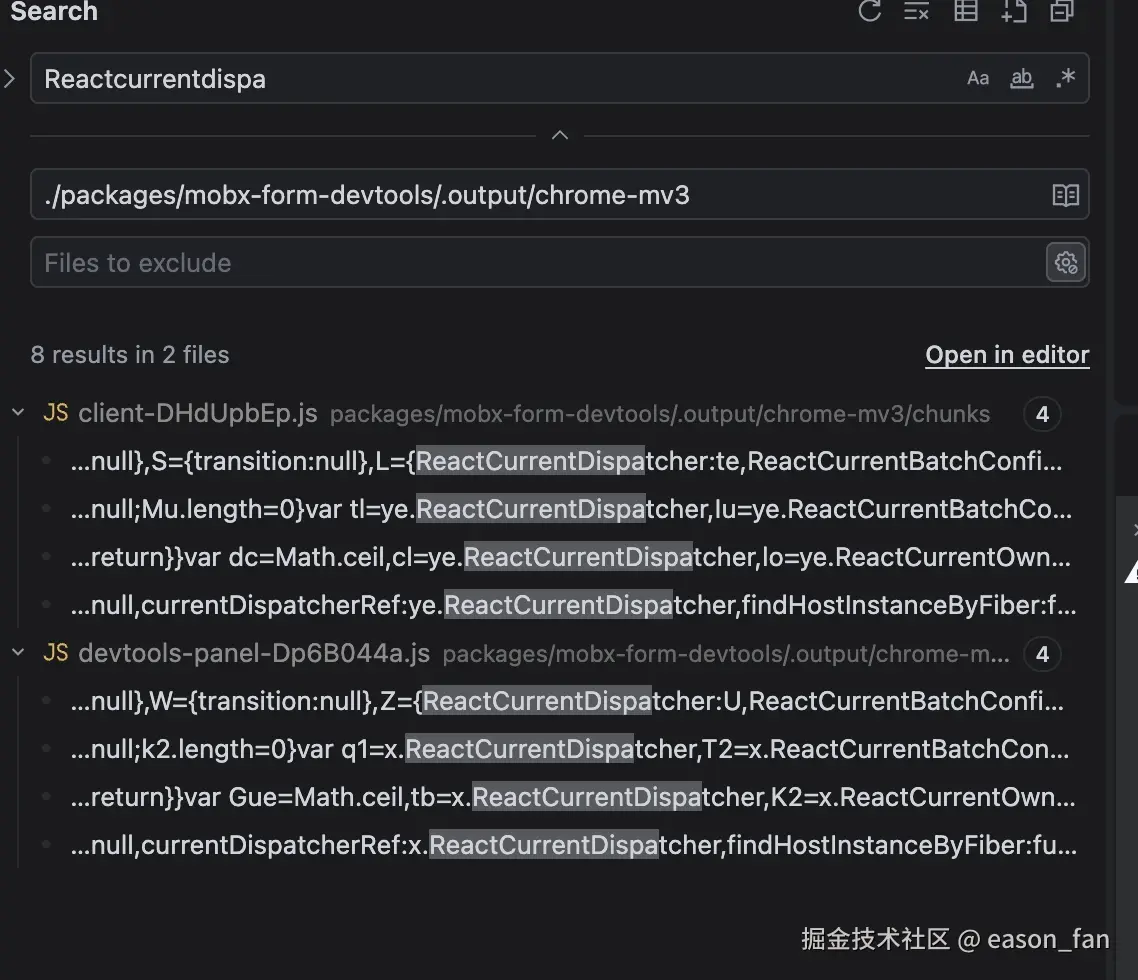Toggle exclude settings and ignore files
Image resolution: width=1138 pixels, height=980 pixels.
pyautogui.click(x=1065, y=262)
